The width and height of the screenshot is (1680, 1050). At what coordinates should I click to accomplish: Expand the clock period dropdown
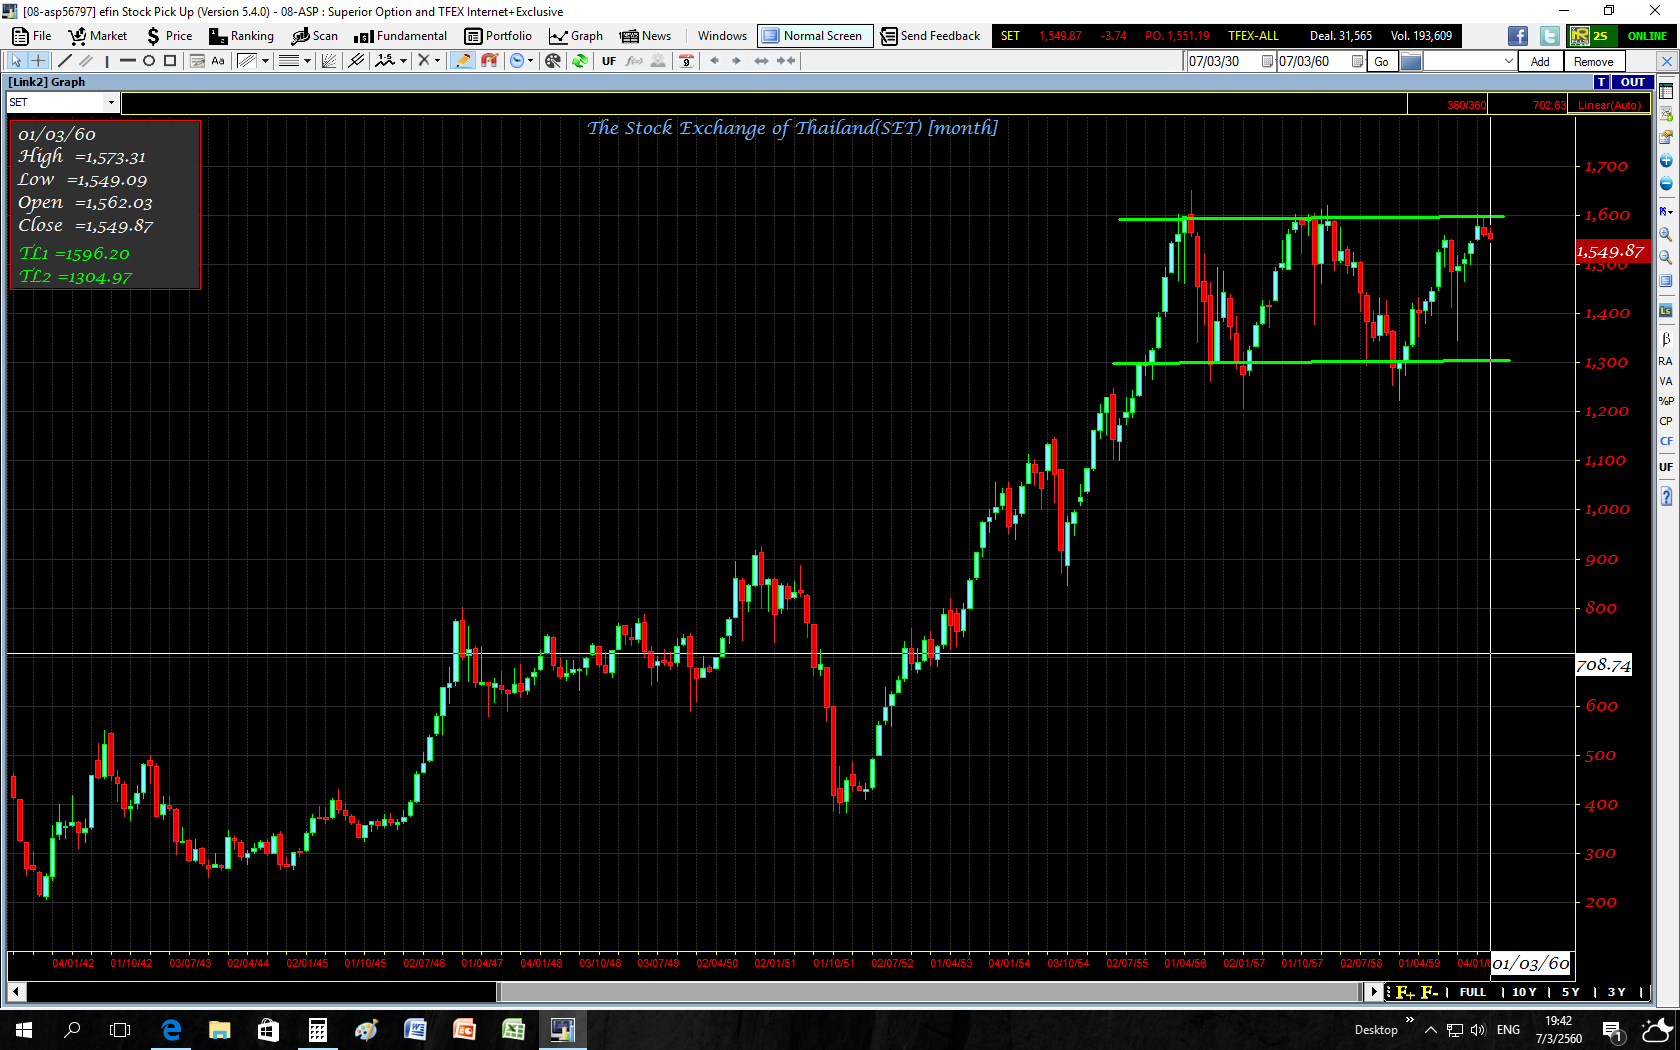530,61
